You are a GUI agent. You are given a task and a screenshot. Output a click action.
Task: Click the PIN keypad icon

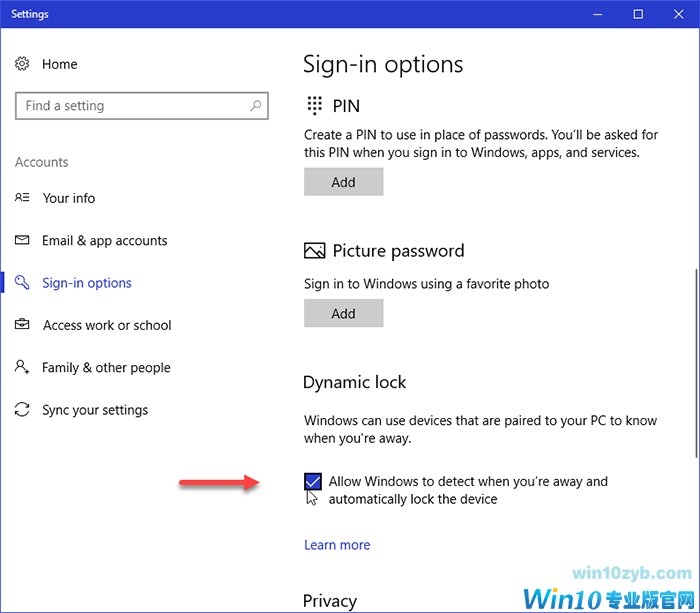(x=315, y=106)
